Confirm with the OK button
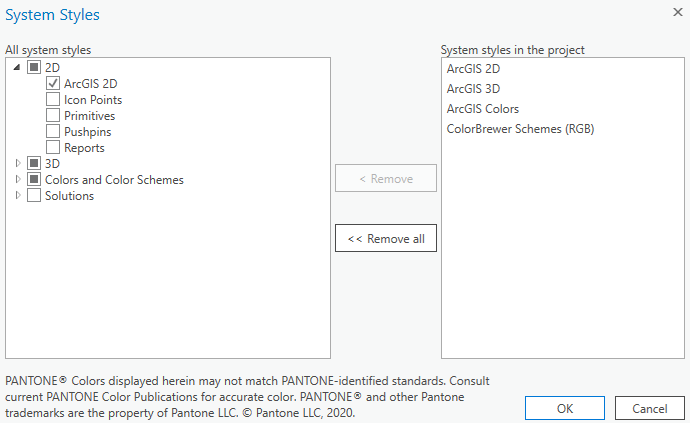The width and height of the screenshot is (690, 423). point(564,408)
